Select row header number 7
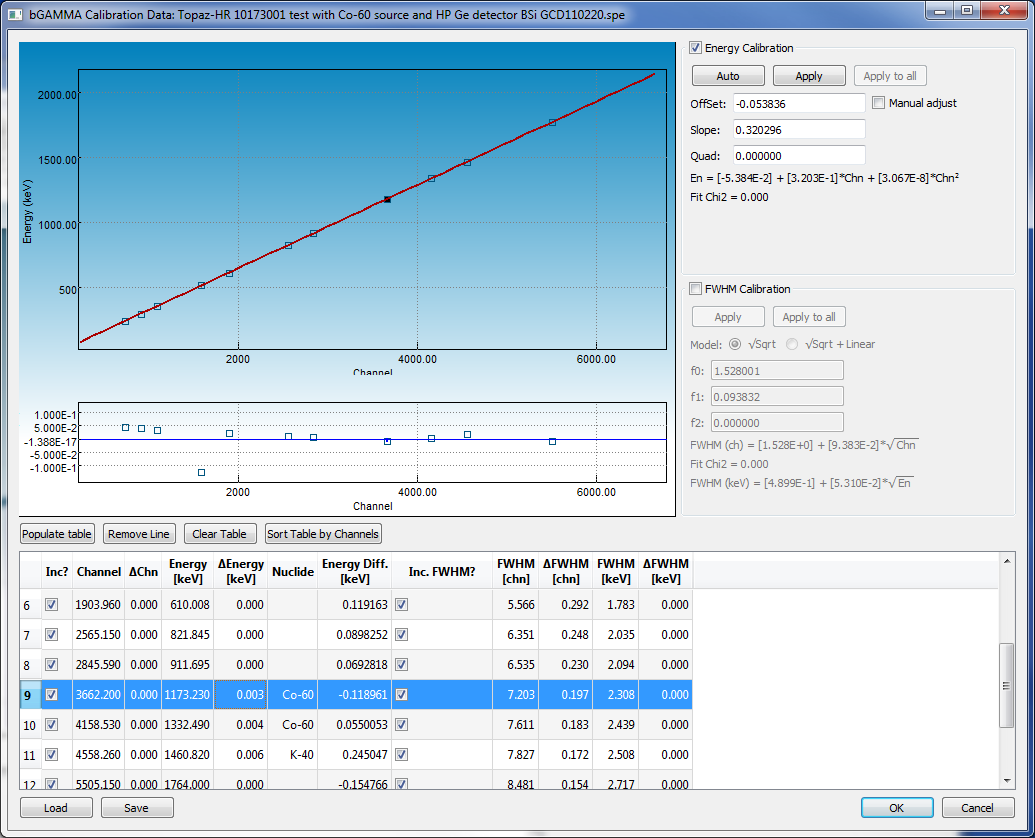Screen dimensions: 1035x838 [x=30, y=635]
